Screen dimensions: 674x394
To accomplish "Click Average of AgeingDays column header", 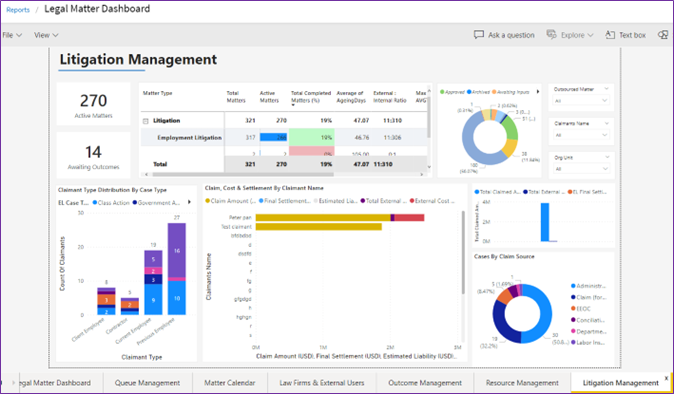I will coord(351,97).
